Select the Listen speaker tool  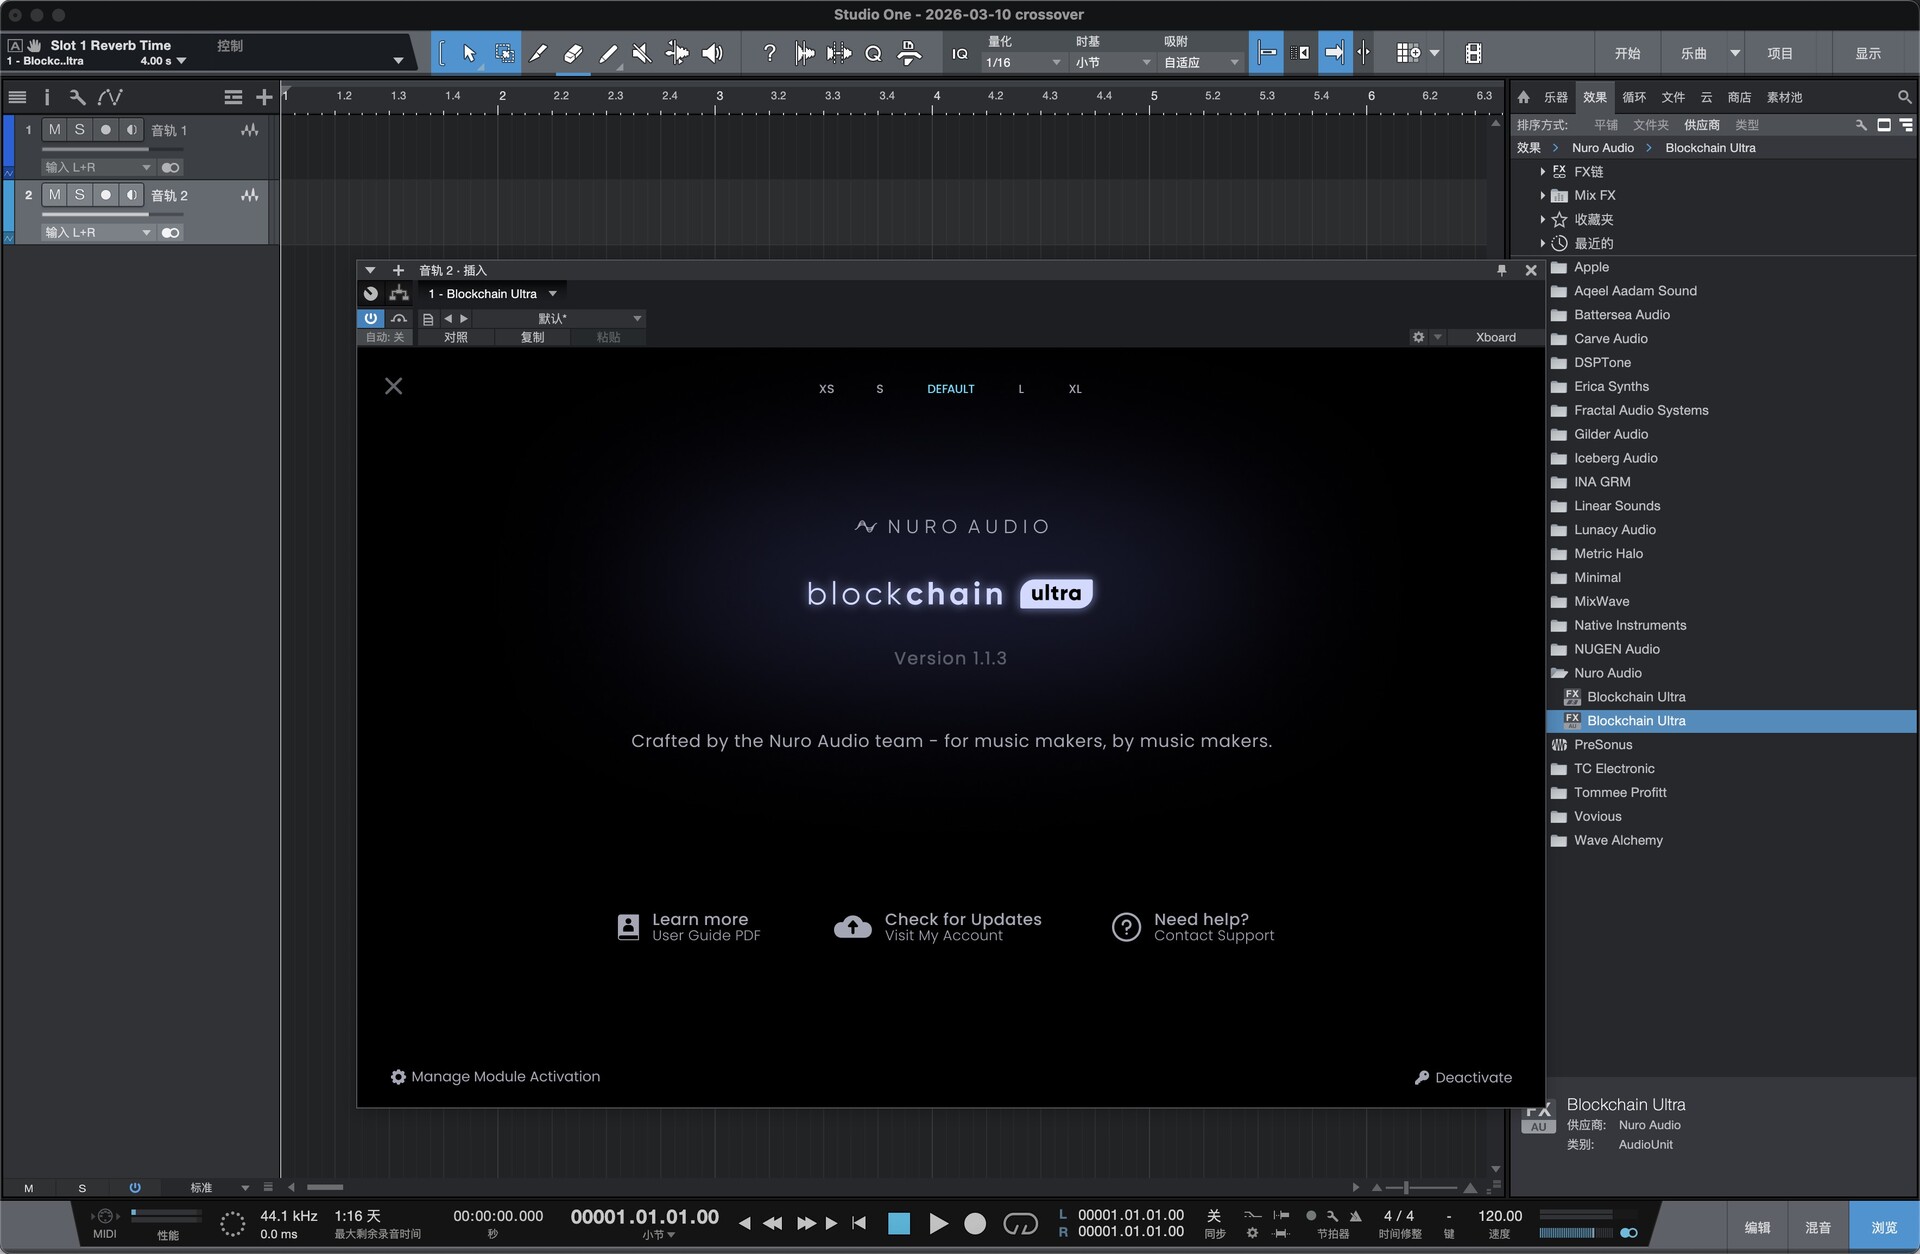pos(712,53)
